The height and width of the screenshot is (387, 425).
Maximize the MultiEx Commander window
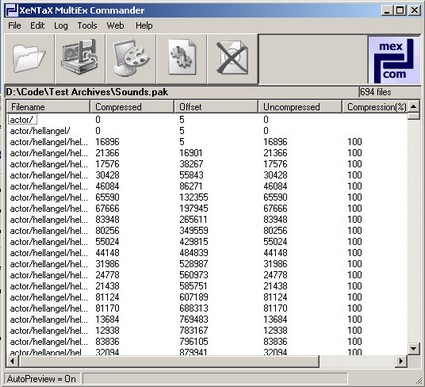400,10
